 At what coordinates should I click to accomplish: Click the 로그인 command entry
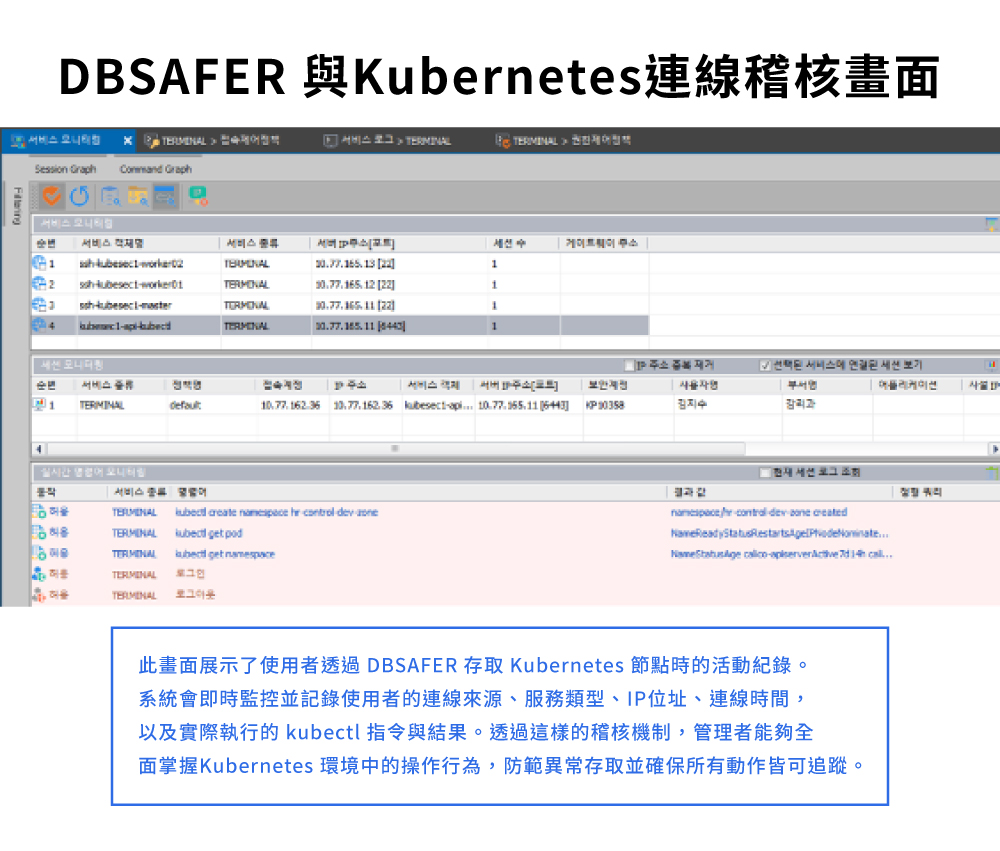pyautogui.click(x=190, y=574)
